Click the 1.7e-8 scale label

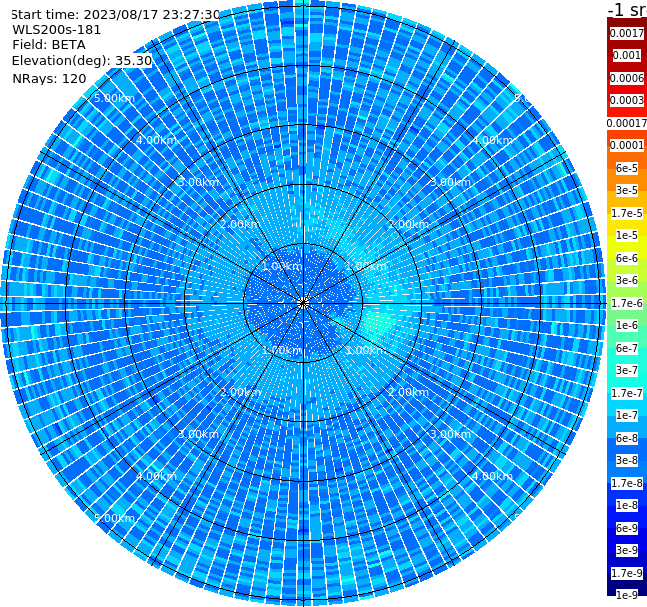click(627, 483)
